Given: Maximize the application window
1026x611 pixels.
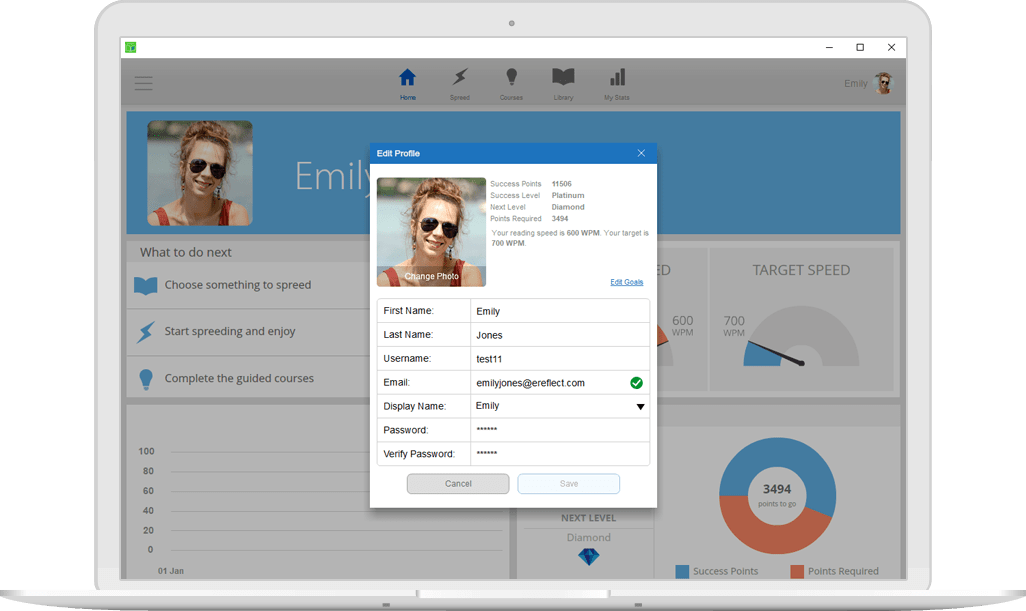Looking at the screenshot, I should coord(860,47).
